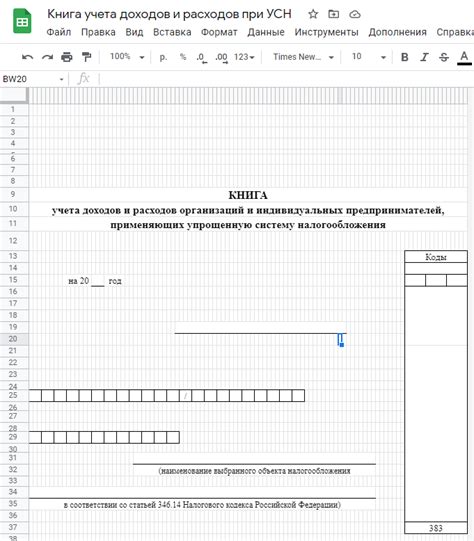Open the Дополнения menu
This screenshot has width=474, height=541.
(397, 32)
